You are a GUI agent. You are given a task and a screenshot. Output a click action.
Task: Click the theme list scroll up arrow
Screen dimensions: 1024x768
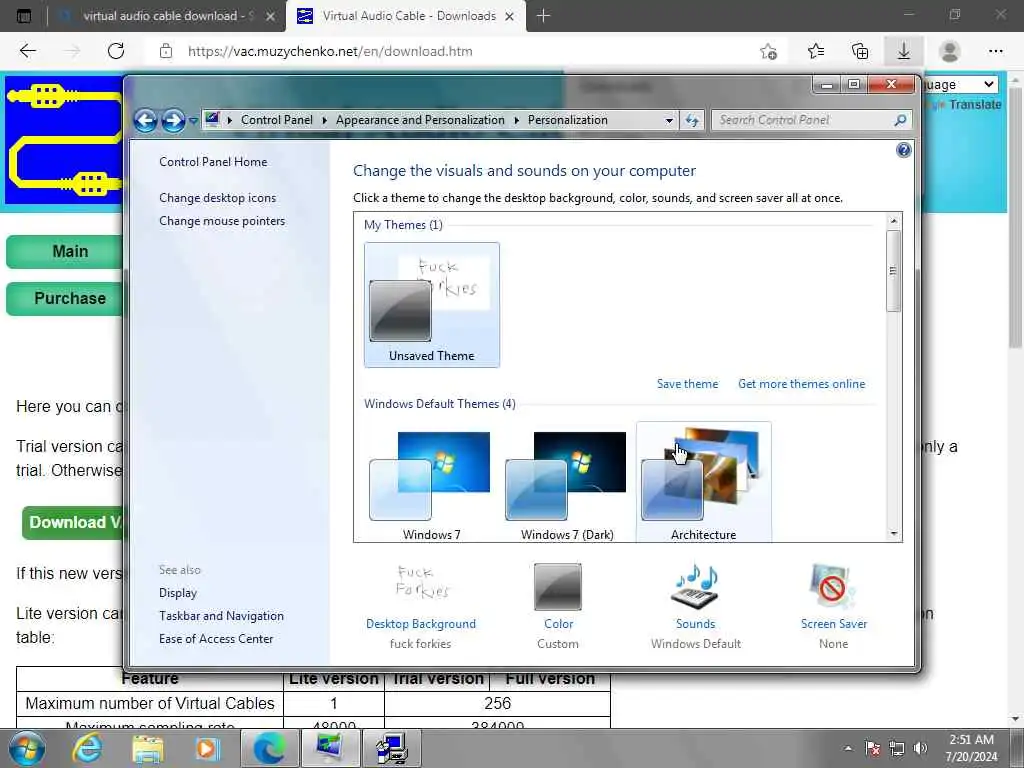tap(893, 221)
